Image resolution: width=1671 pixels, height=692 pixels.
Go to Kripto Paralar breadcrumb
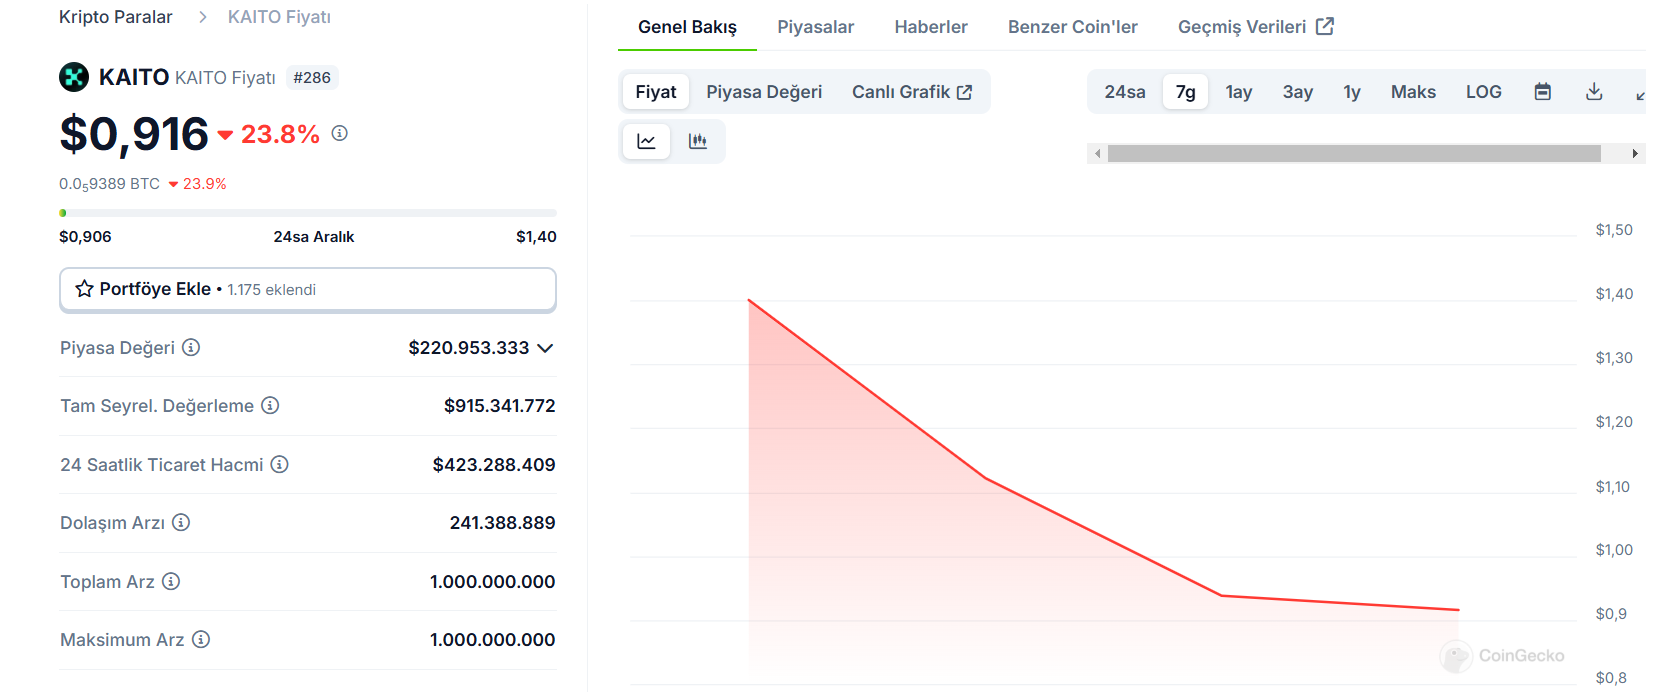pos(116,17)
